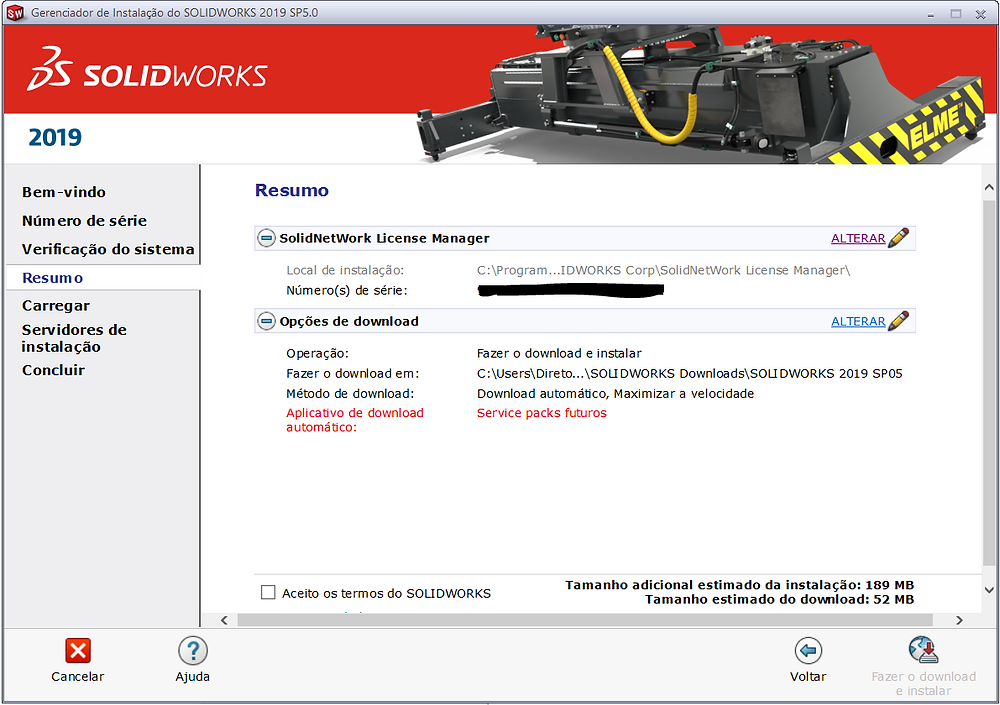Click the Opções de download section title

(349, 321)
